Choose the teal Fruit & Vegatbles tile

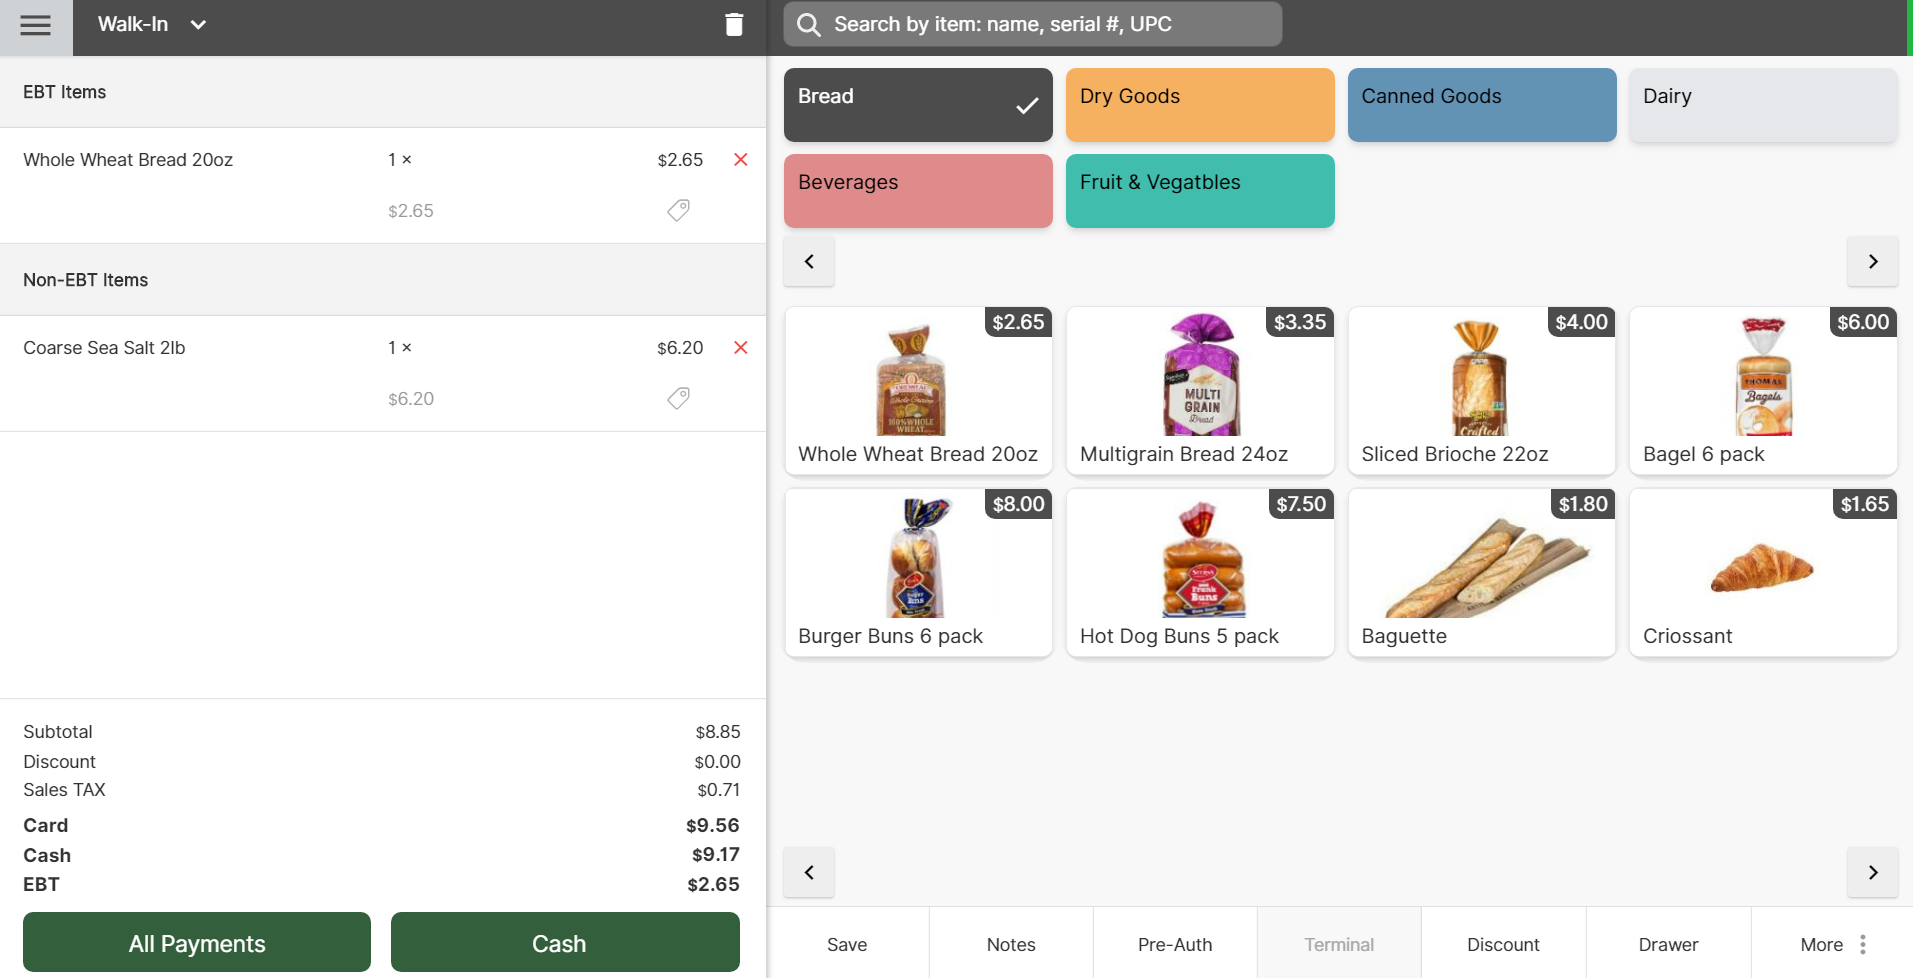[1199, 191]
